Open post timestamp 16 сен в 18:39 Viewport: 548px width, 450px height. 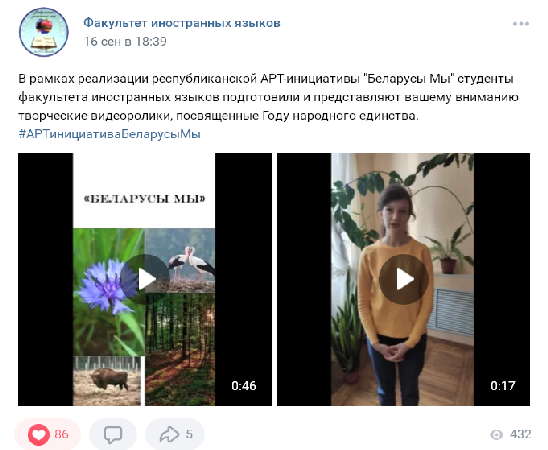click(x=125, y=42)
